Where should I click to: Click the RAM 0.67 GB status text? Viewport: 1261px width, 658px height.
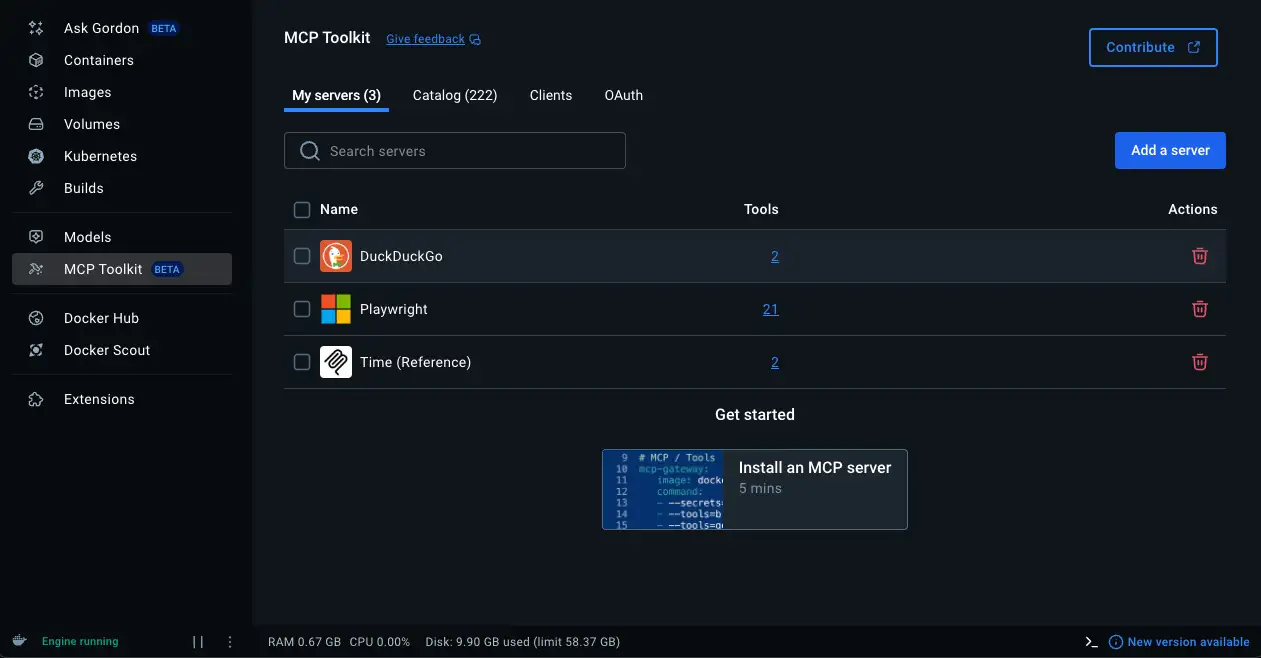(305, 642)
